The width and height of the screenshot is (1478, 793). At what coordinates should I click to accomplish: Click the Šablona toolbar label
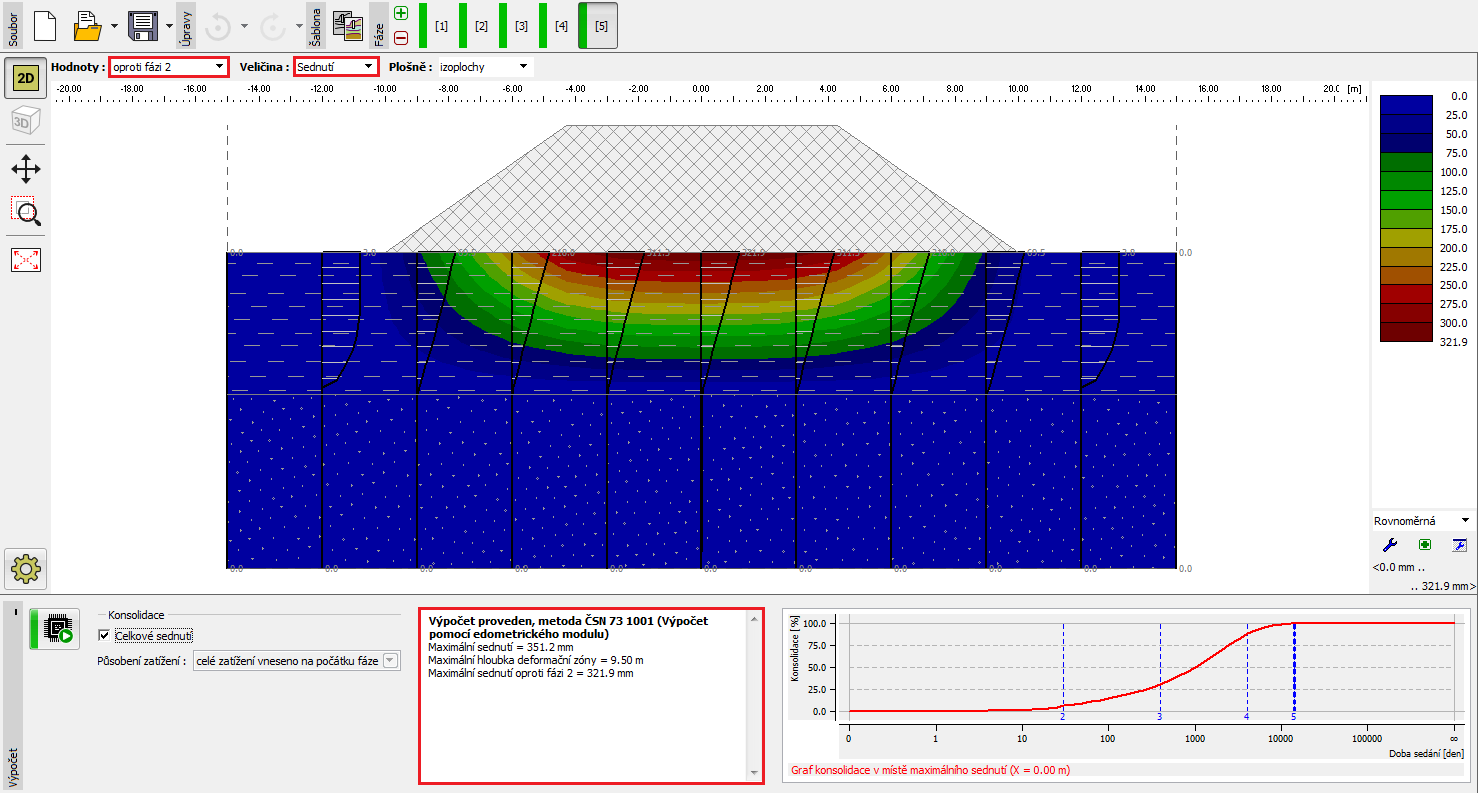(x=314, y=26)
